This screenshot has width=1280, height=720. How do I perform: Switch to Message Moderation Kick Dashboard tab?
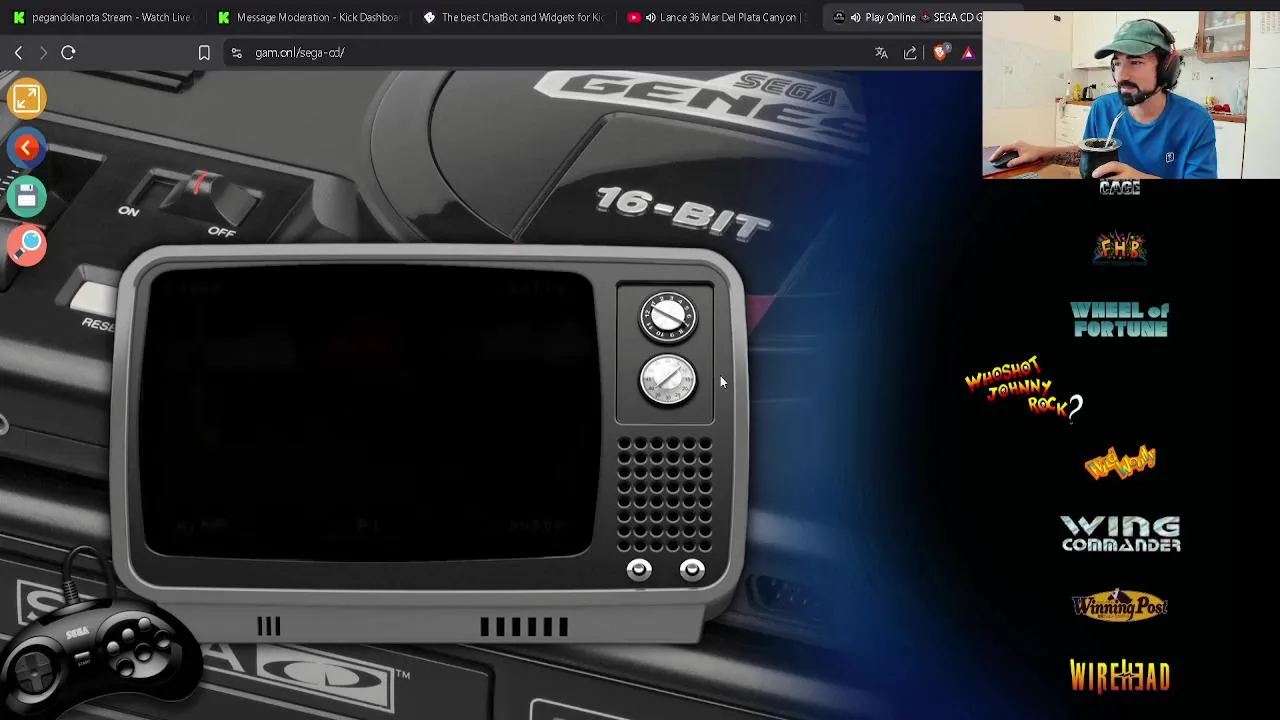tap(308, 17)
